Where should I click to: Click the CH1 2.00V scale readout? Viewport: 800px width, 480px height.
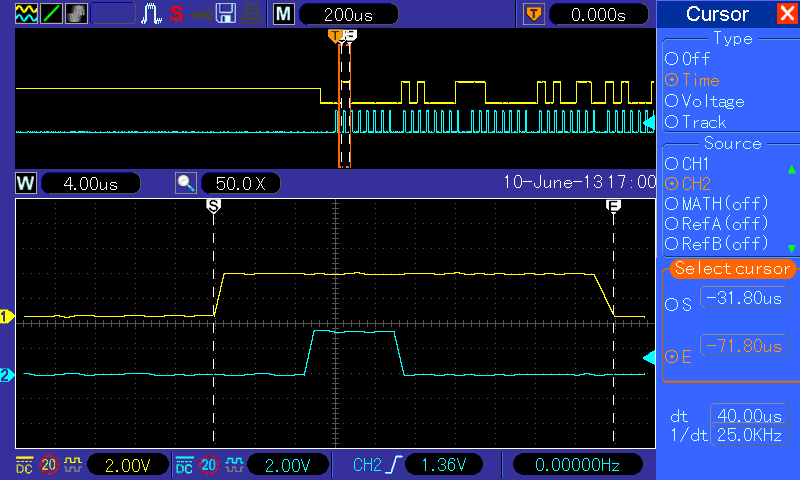coord(128,465)
